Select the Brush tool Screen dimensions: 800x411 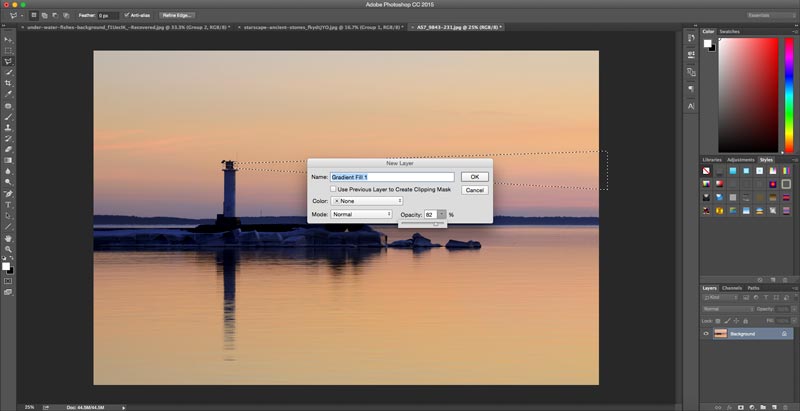click(8, 117)
